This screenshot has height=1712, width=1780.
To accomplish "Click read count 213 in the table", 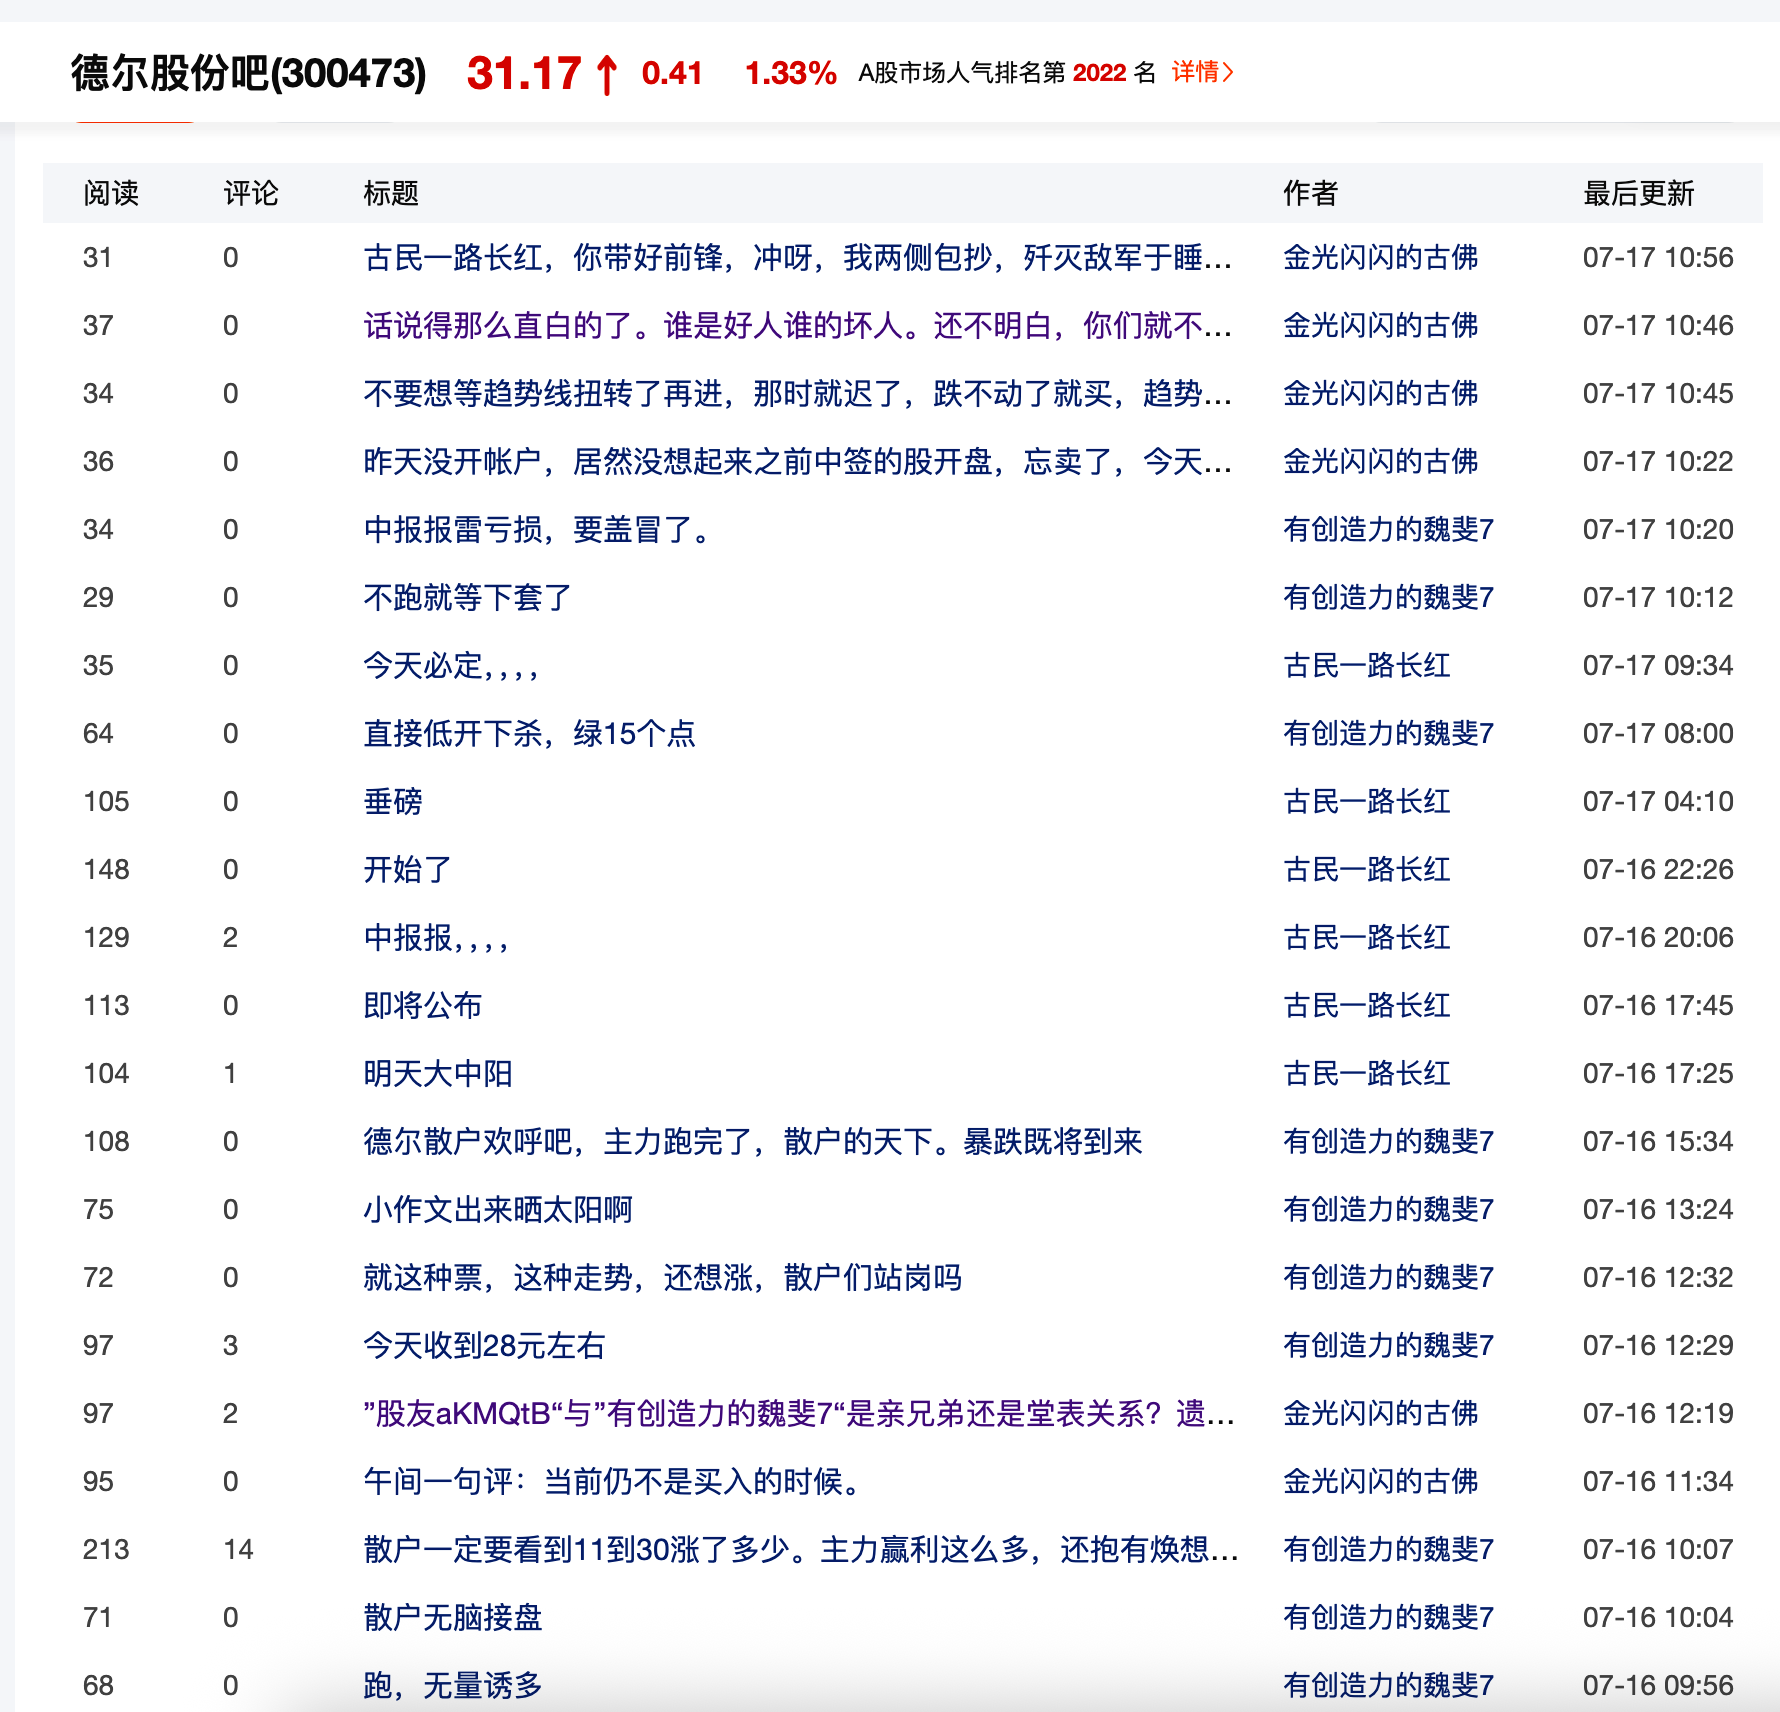I will tap(106, 1550).
